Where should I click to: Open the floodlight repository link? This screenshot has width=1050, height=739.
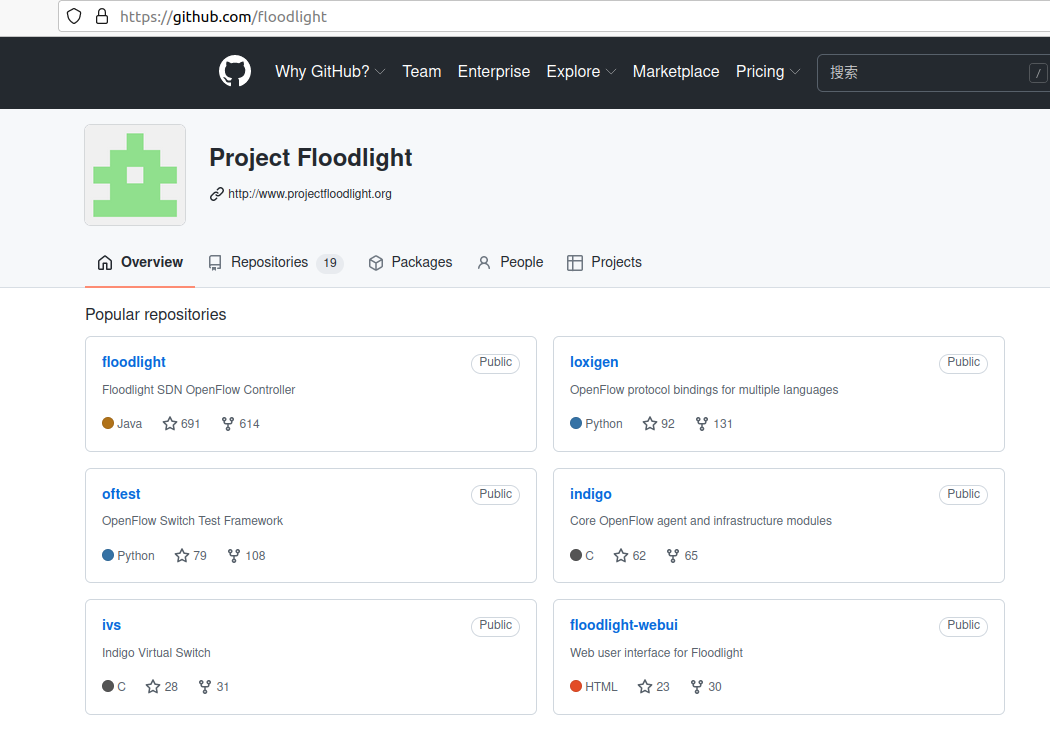click(x=134, y=362)
